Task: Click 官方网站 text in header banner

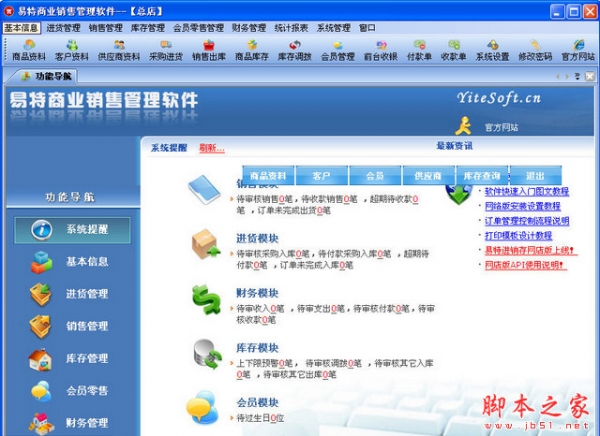Action: 501,127
